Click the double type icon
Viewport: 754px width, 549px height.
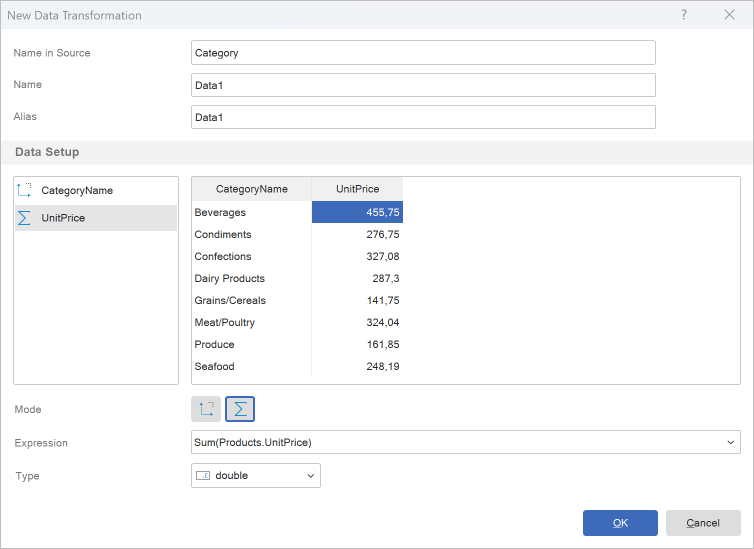point(203,476)
